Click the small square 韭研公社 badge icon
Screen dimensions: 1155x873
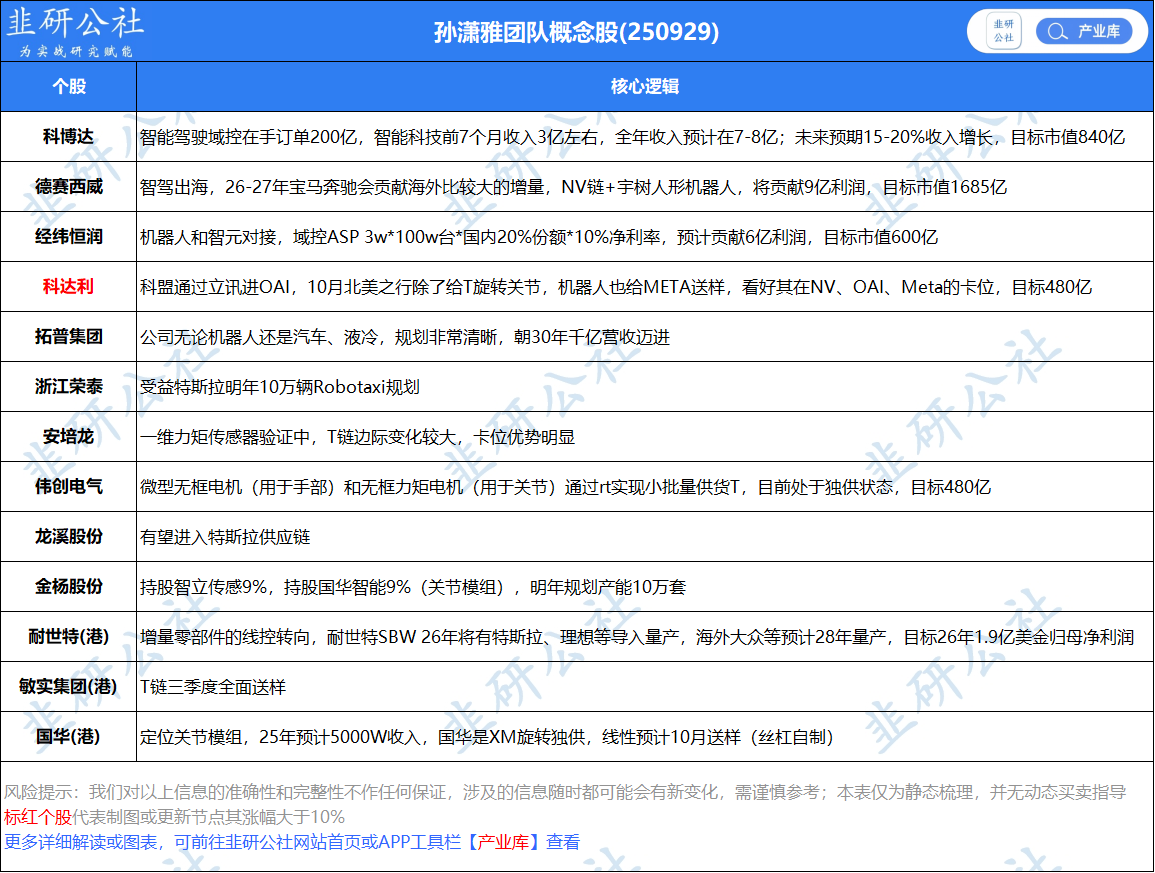(1003, 31)
